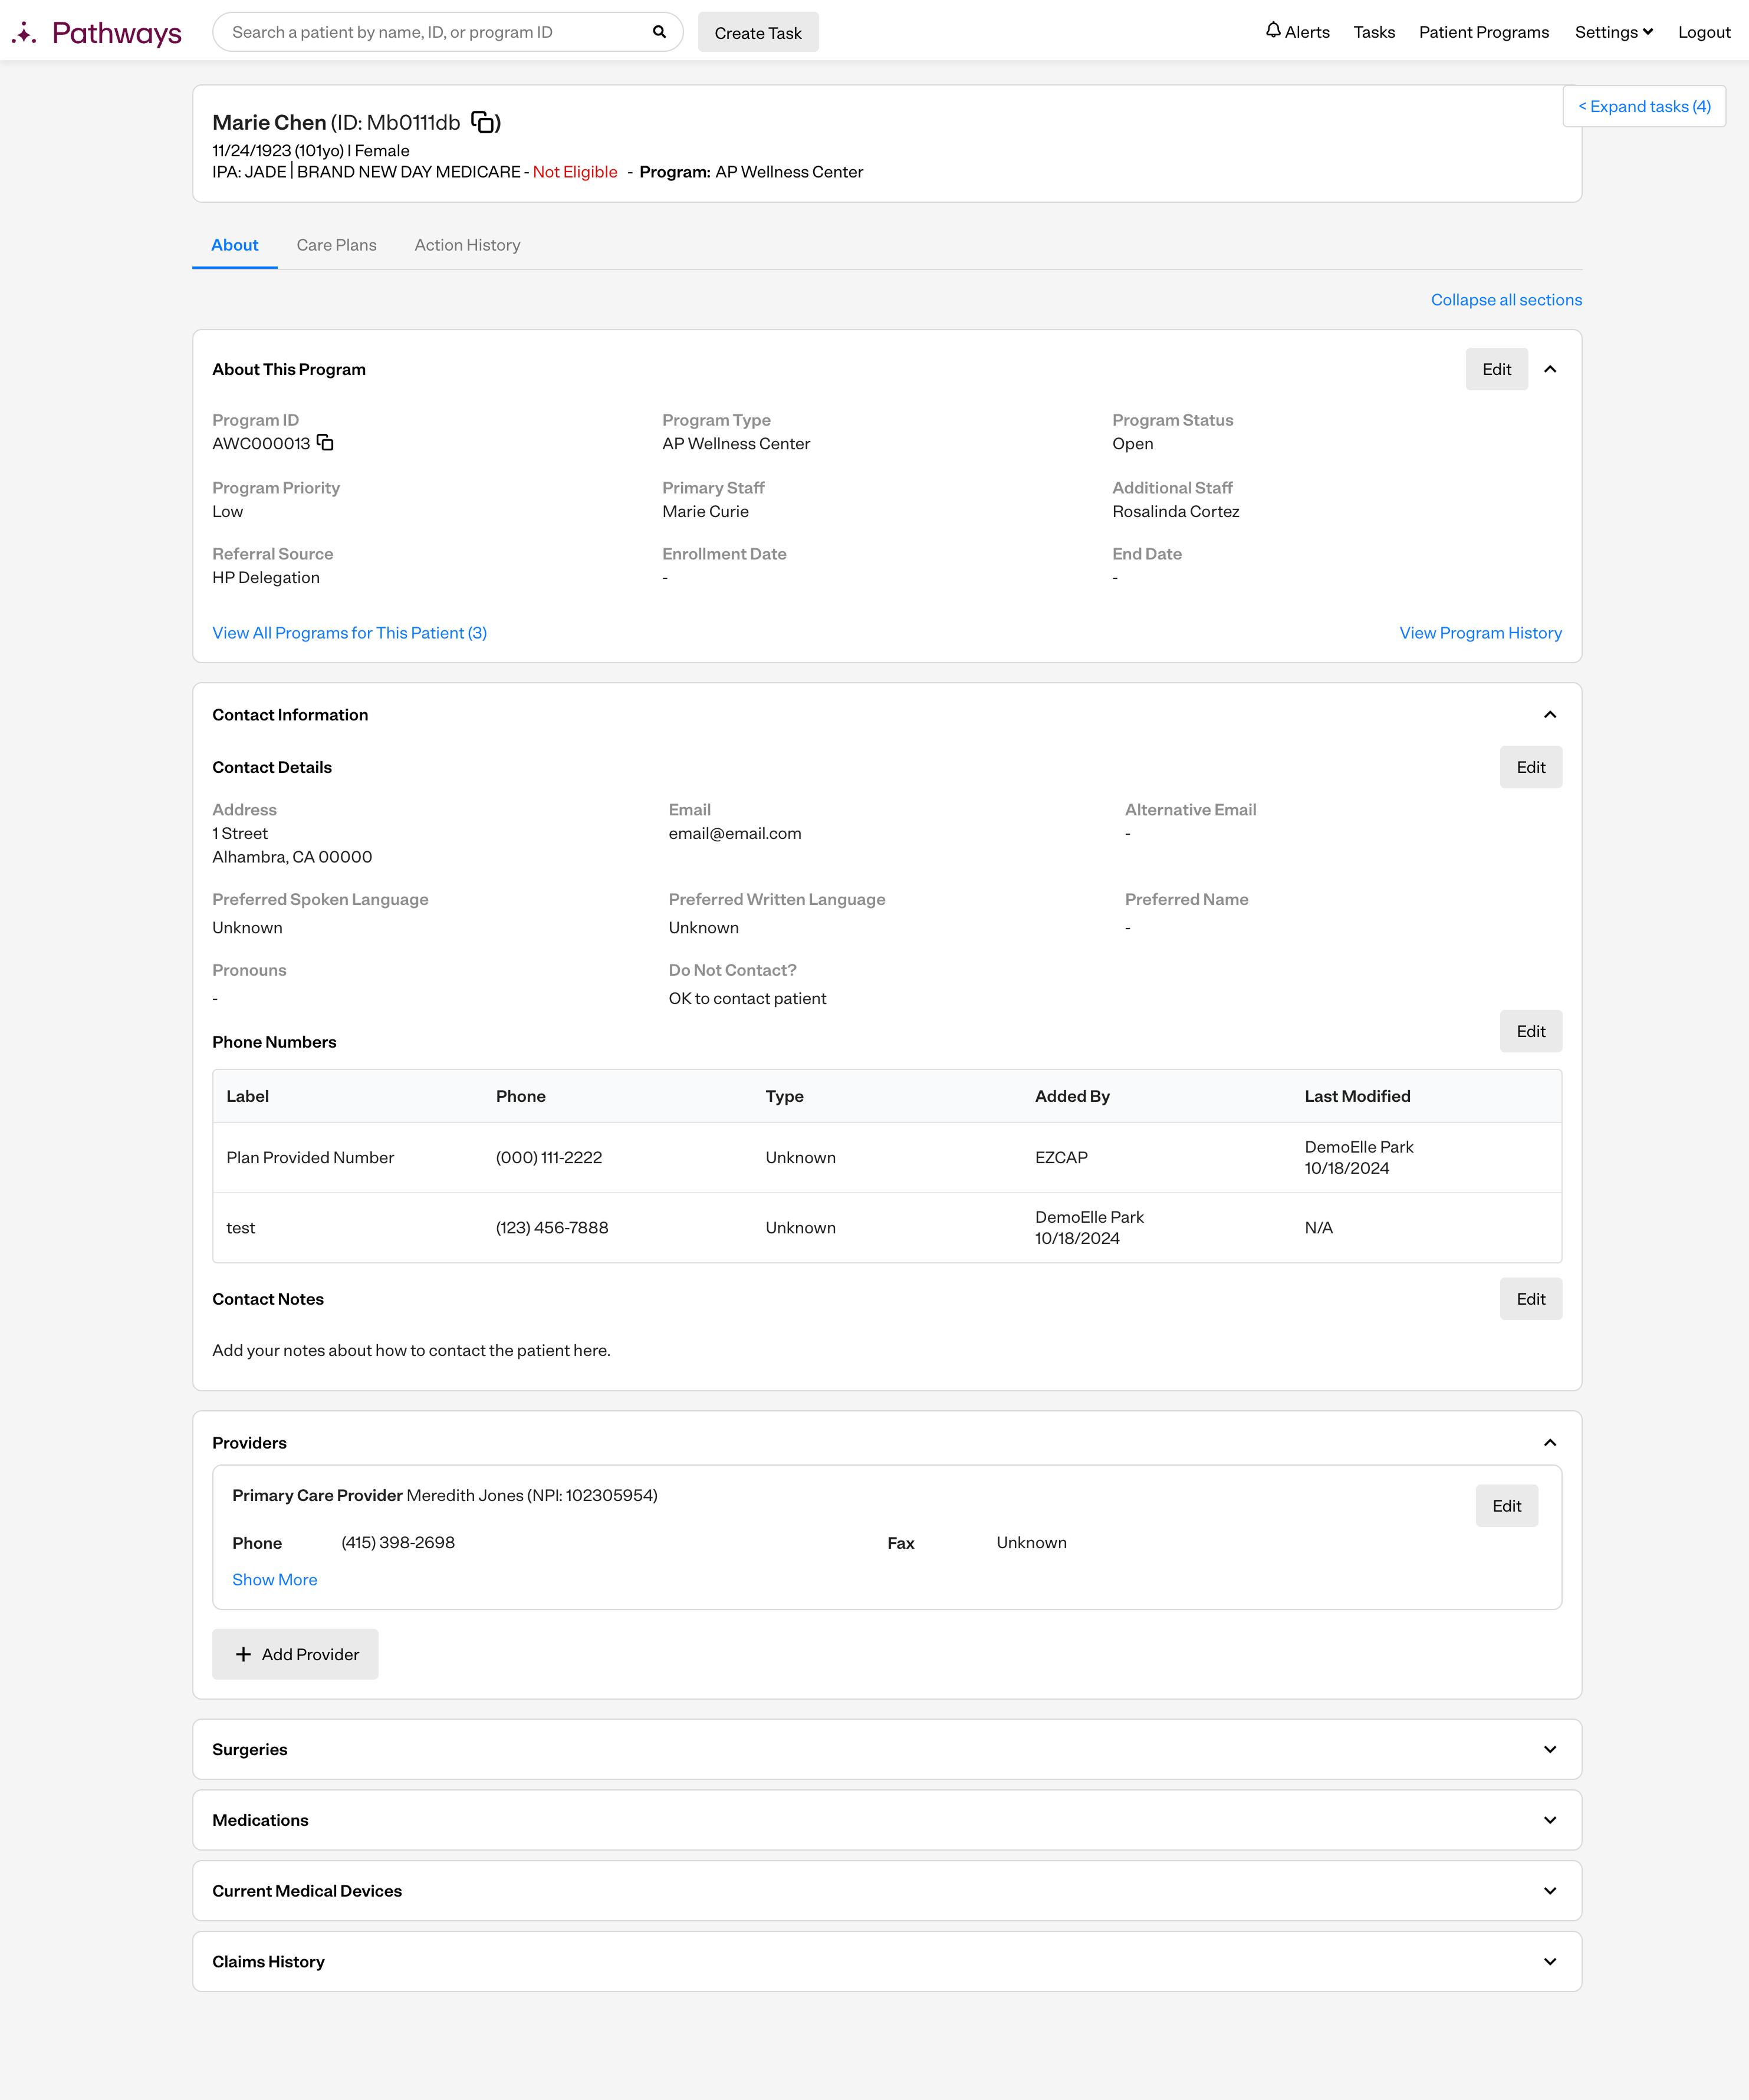The height and width of the screenshot is (2100, 1749).
Task: Click the contact notes placeholder text
Action: point(411,1350)
